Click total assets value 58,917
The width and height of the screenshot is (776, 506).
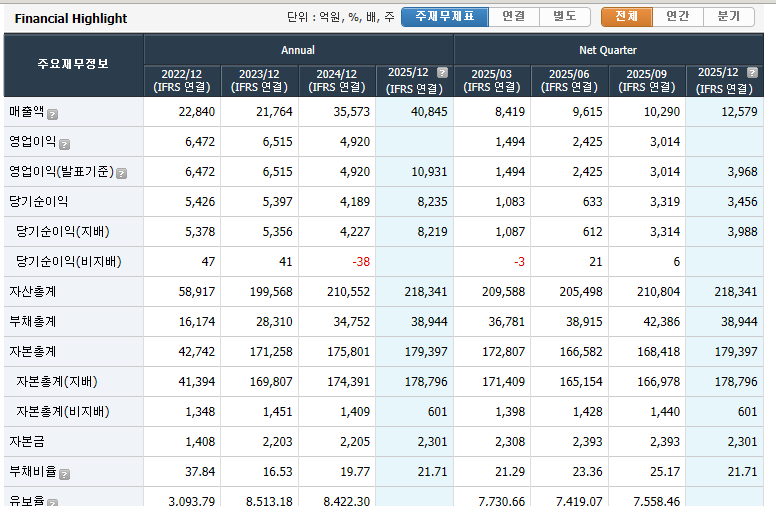196,292
